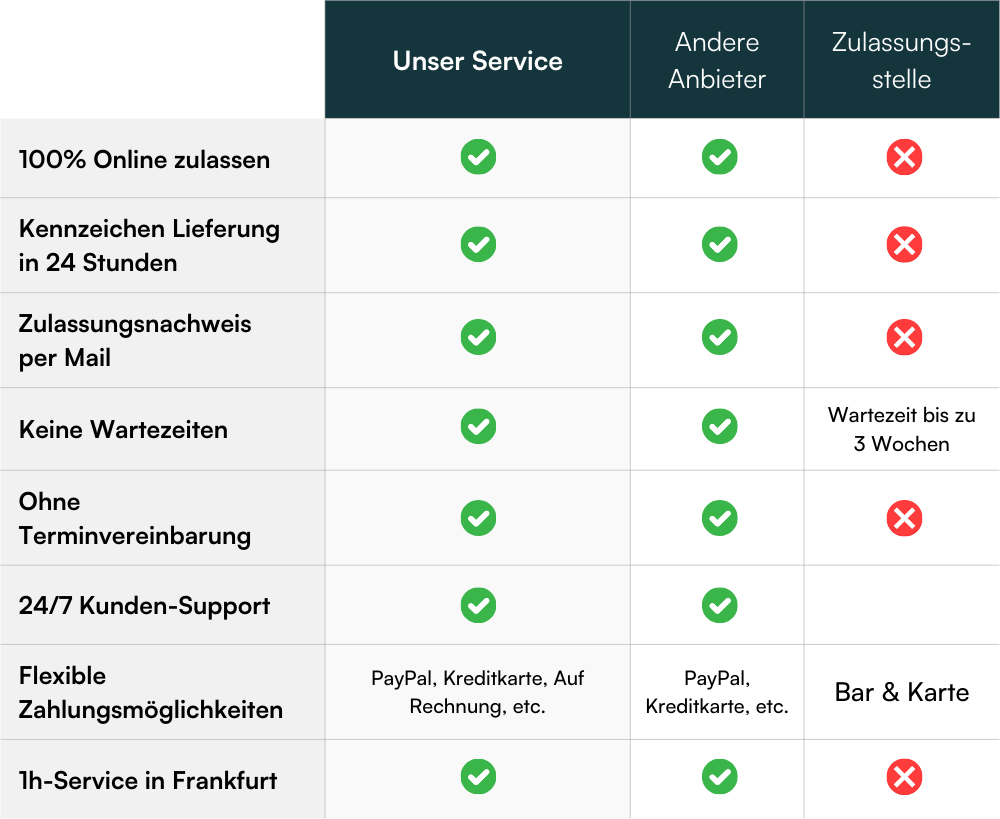This screenshot has width=1000, height=819.
Task: Click red cross for Zulassungsstelle 100% Online zulassen
Action: point(904,157)
